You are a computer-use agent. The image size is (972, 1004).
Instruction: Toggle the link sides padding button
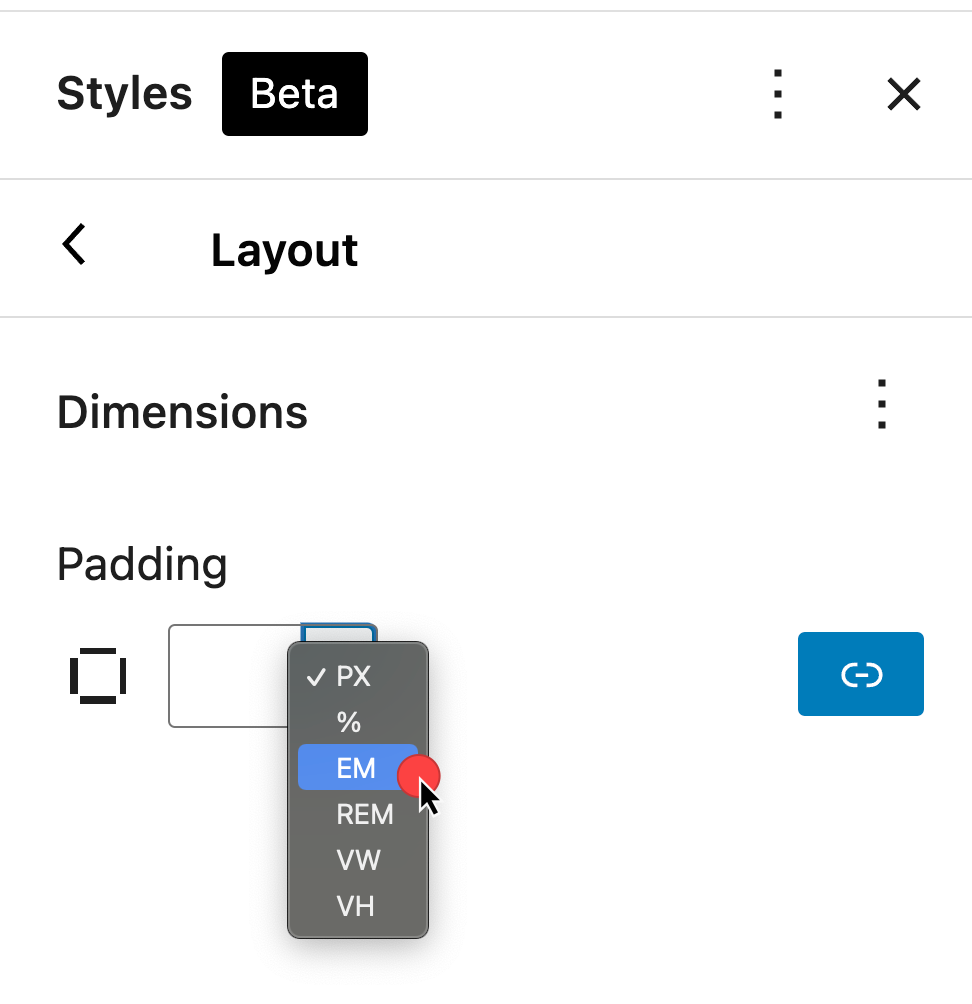(x=860, y=675)
